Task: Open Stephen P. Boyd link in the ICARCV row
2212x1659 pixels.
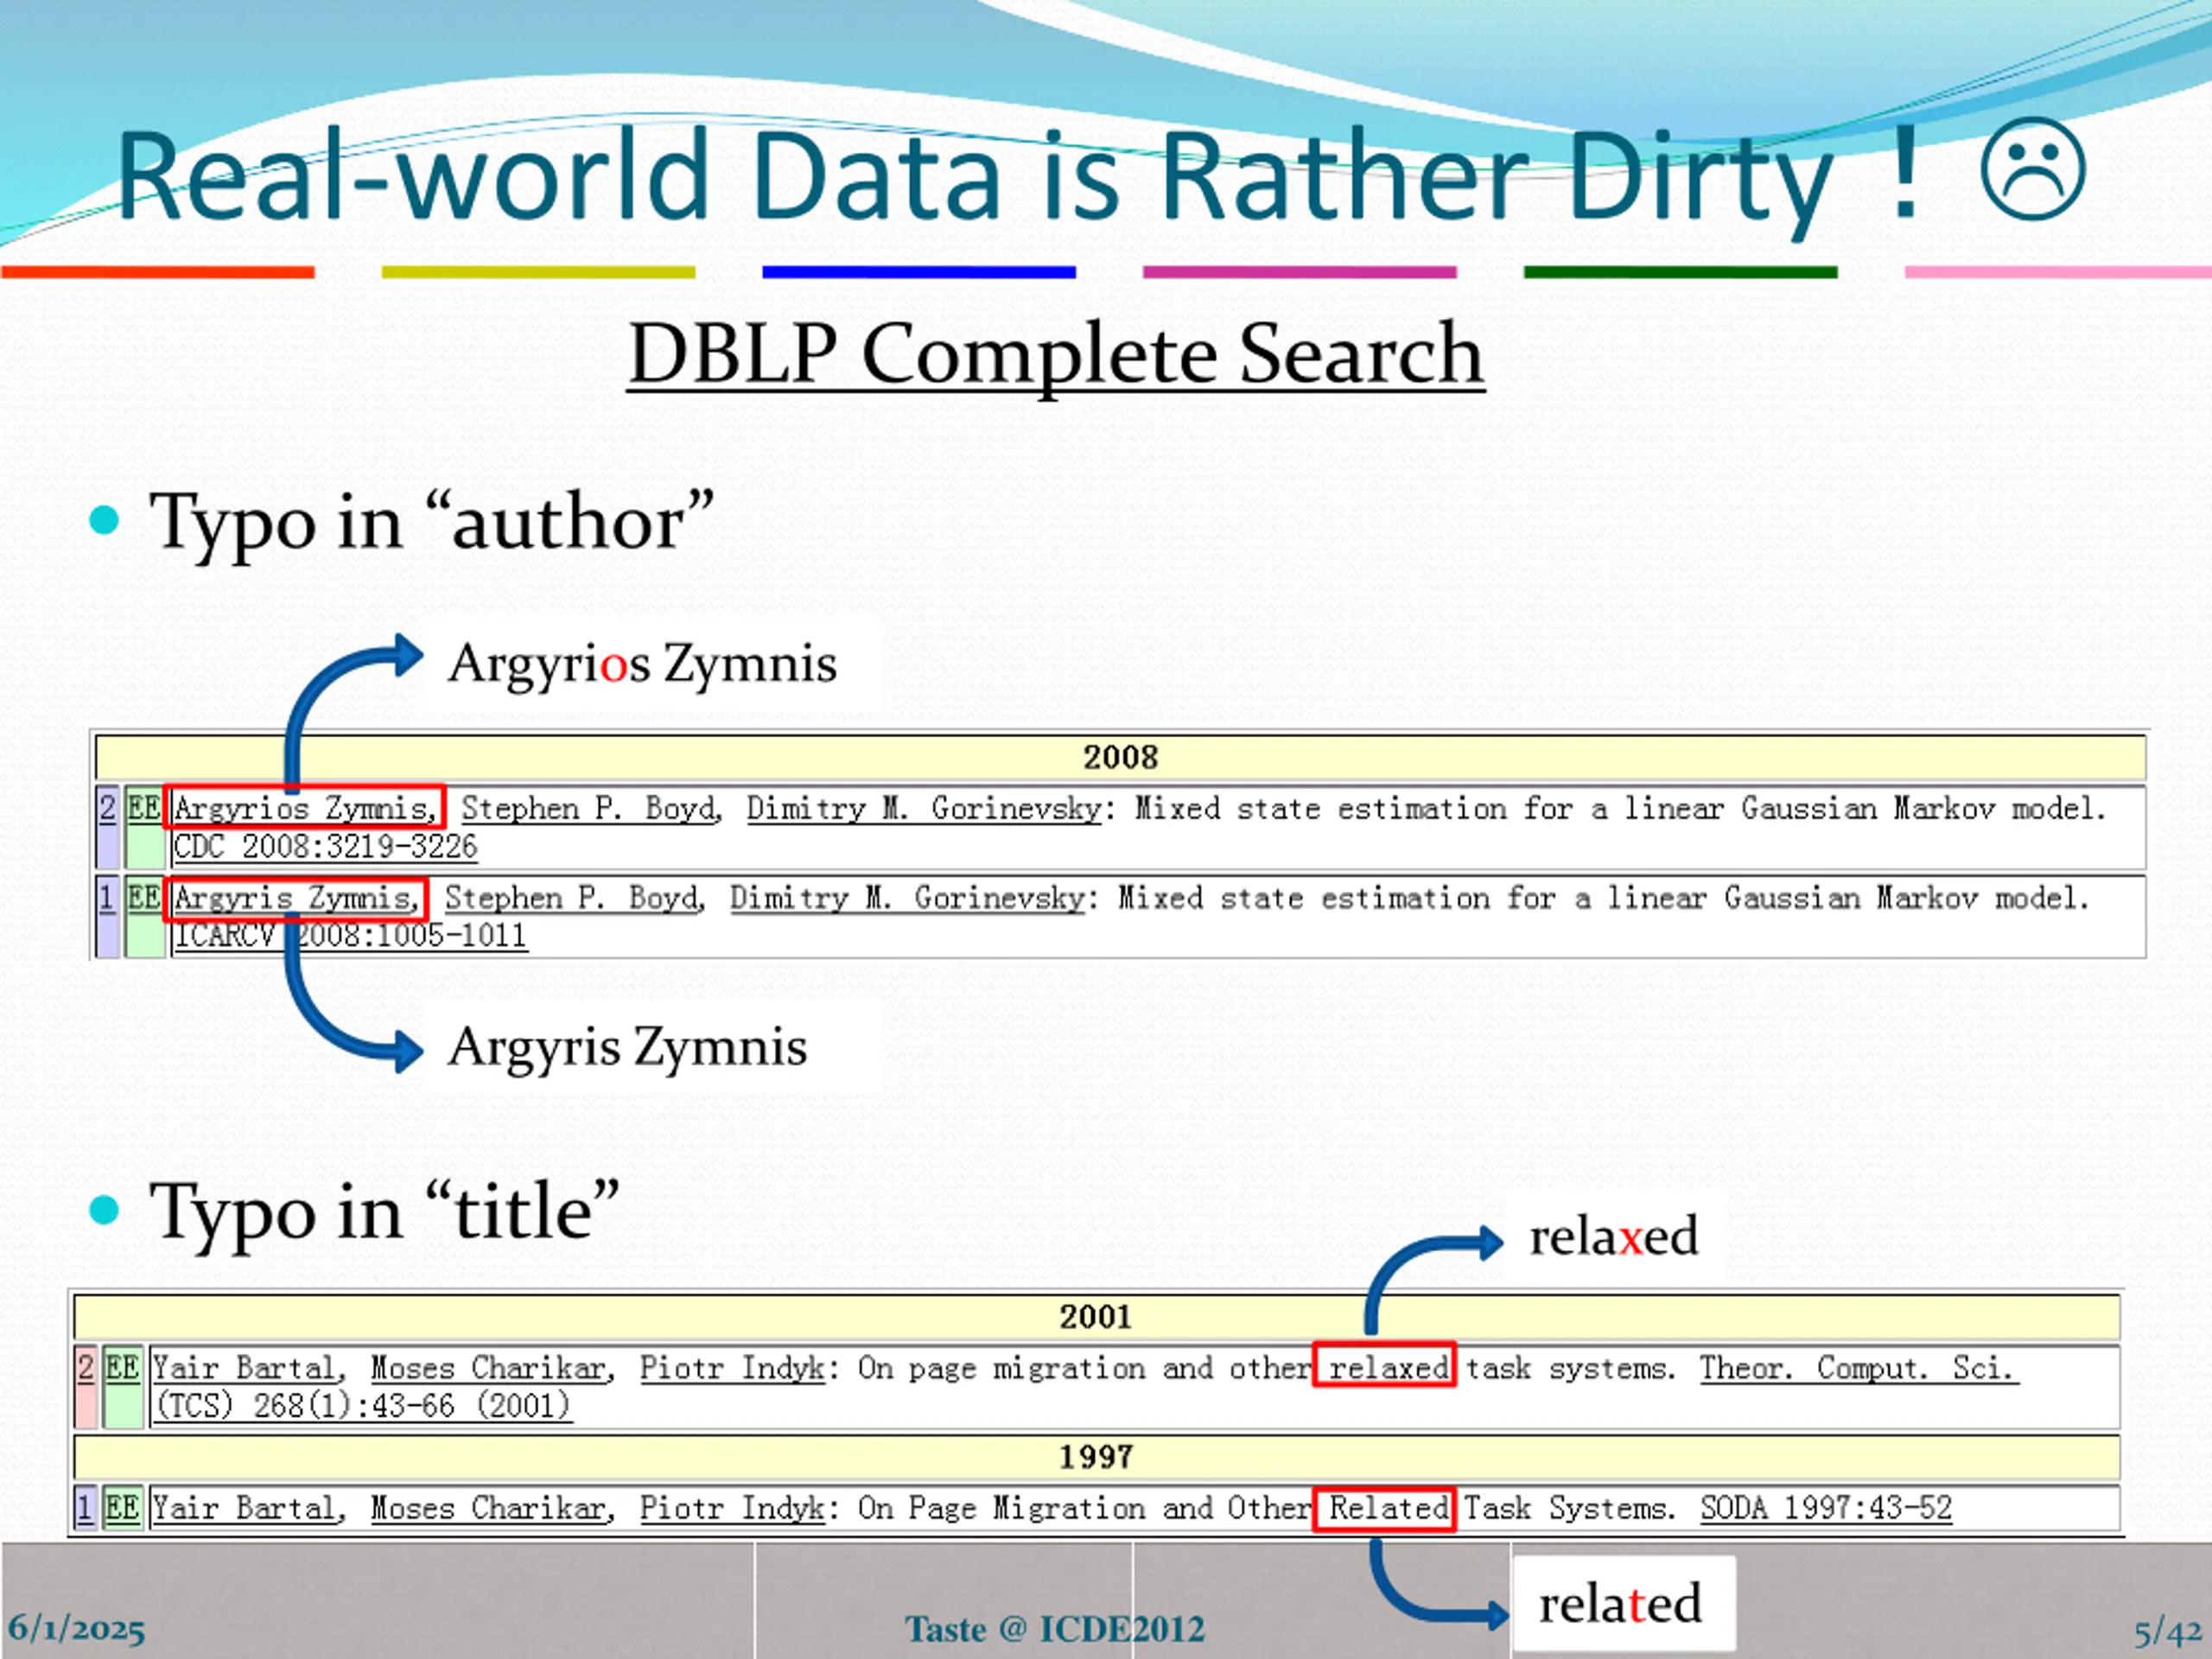Action: tap(574, 898)
